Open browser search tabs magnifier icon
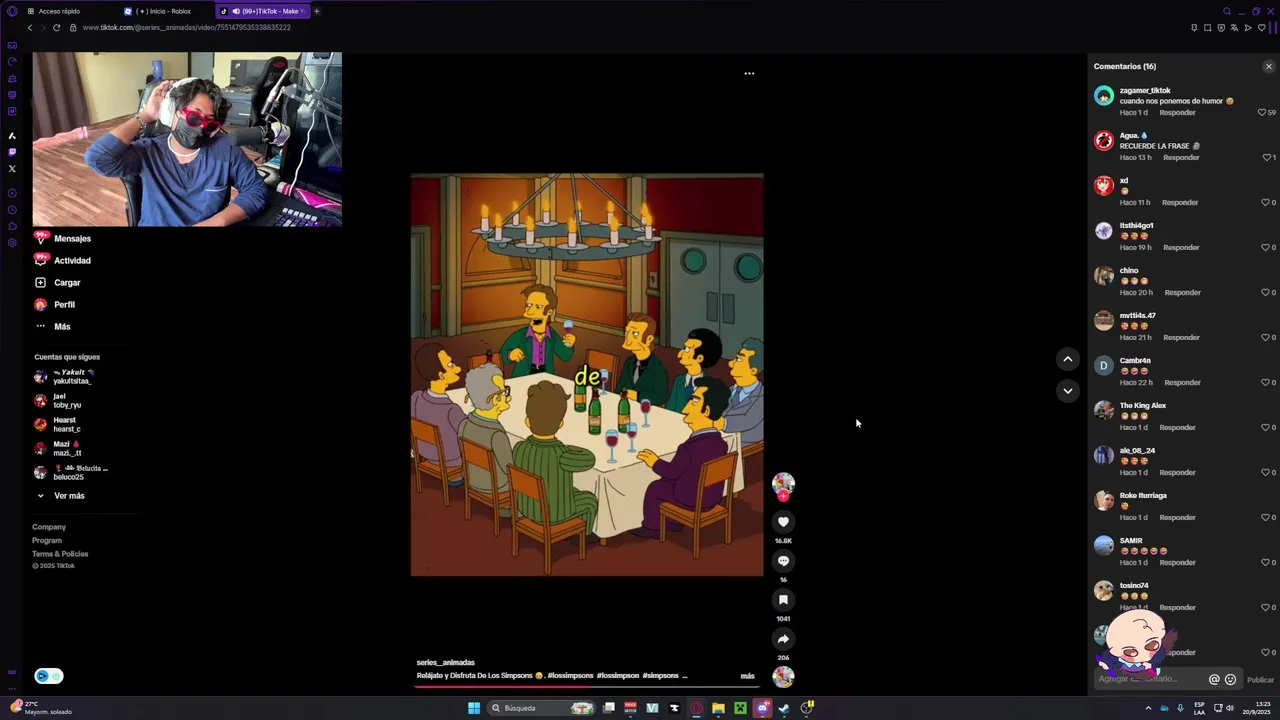 (1227, 11)
